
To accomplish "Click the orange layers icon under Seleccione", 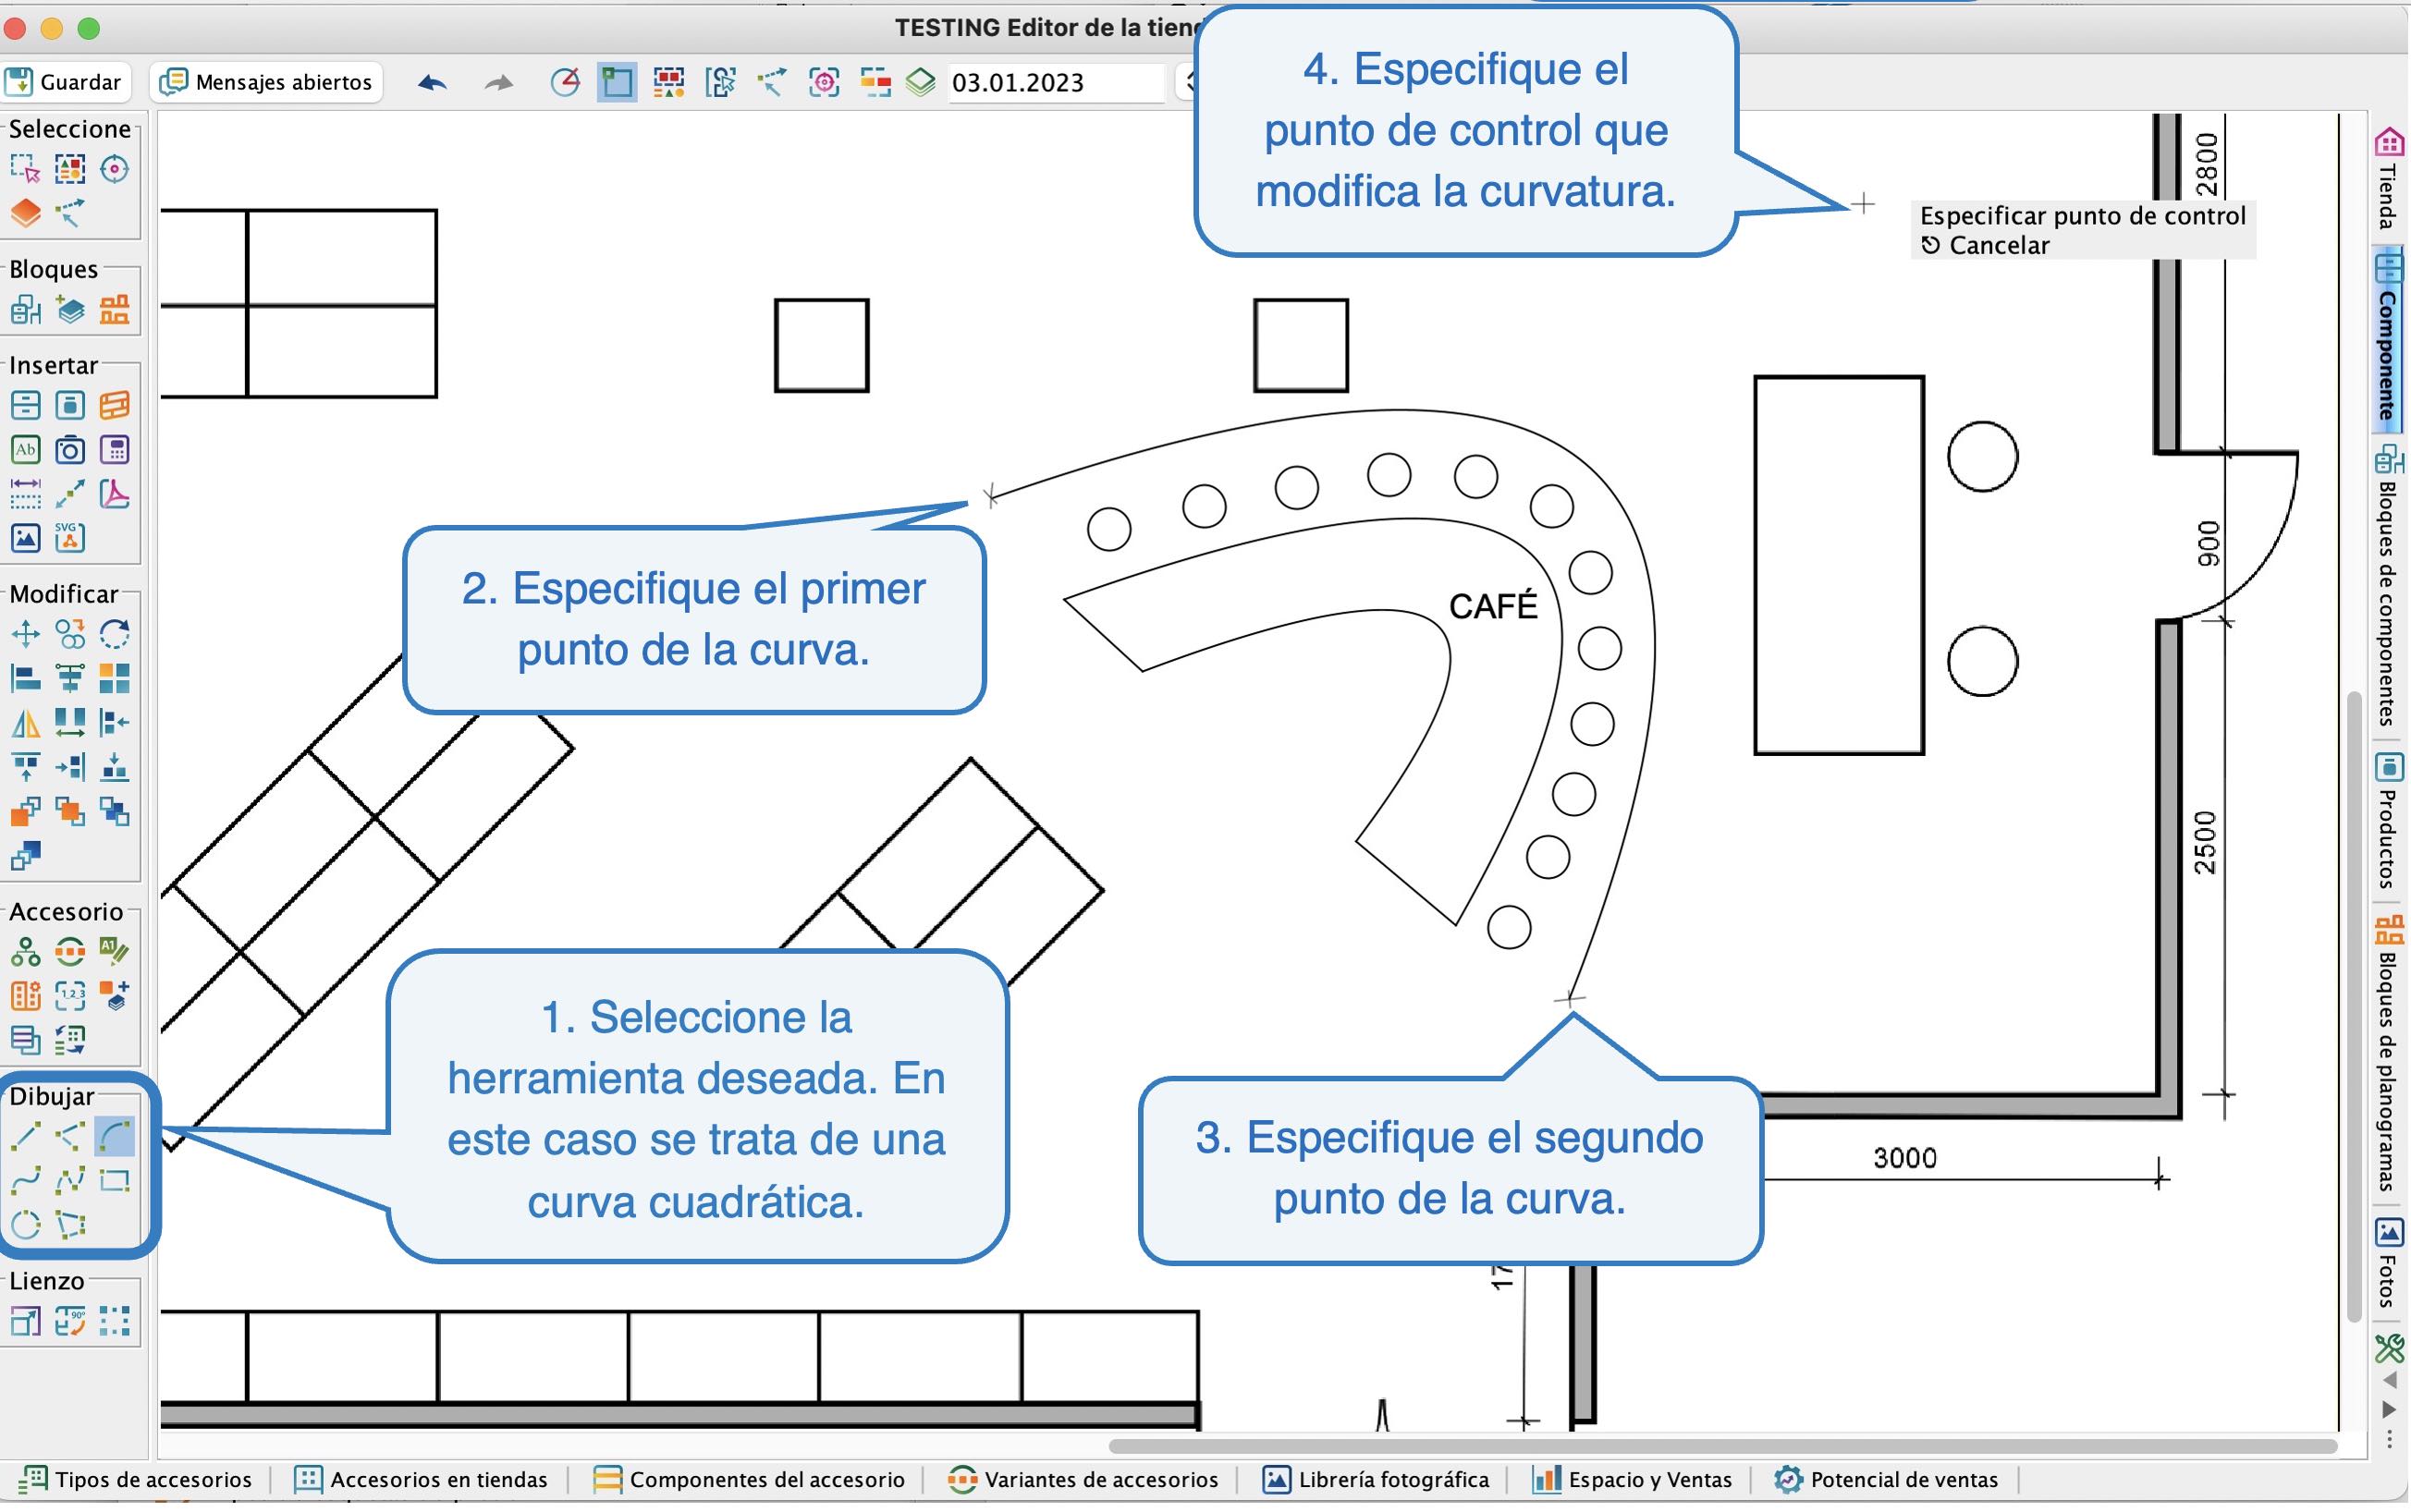I will (x=25, y=213).
